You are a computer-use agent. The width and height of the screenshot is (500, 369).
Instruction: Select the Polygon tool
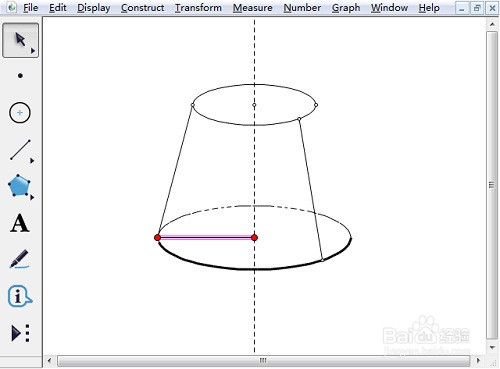coord(19,186)
